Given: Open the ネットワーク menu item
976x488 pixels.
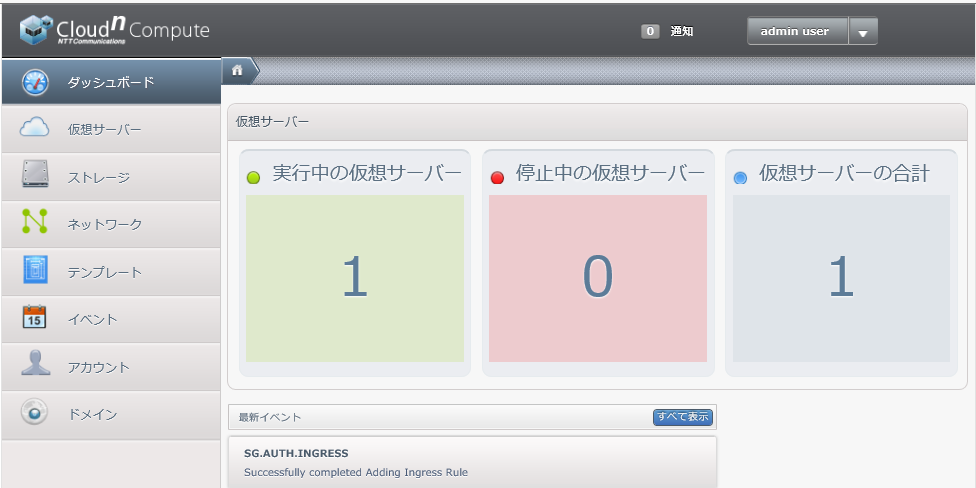Looking at the screenshot, I should (x=105, y=225).
